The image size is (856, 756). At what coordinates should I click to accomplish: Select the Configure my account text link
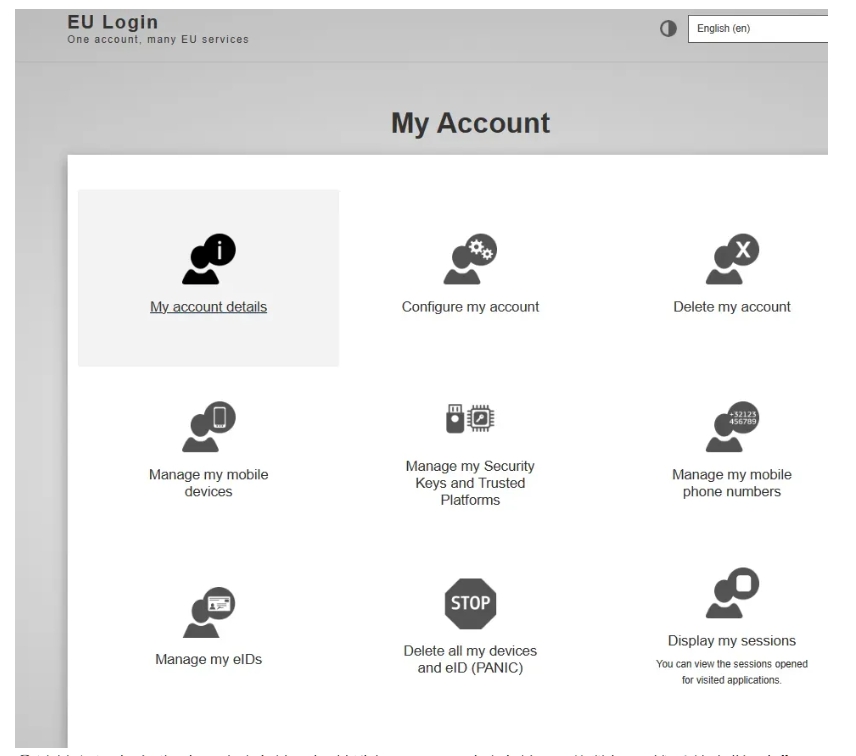470,307
